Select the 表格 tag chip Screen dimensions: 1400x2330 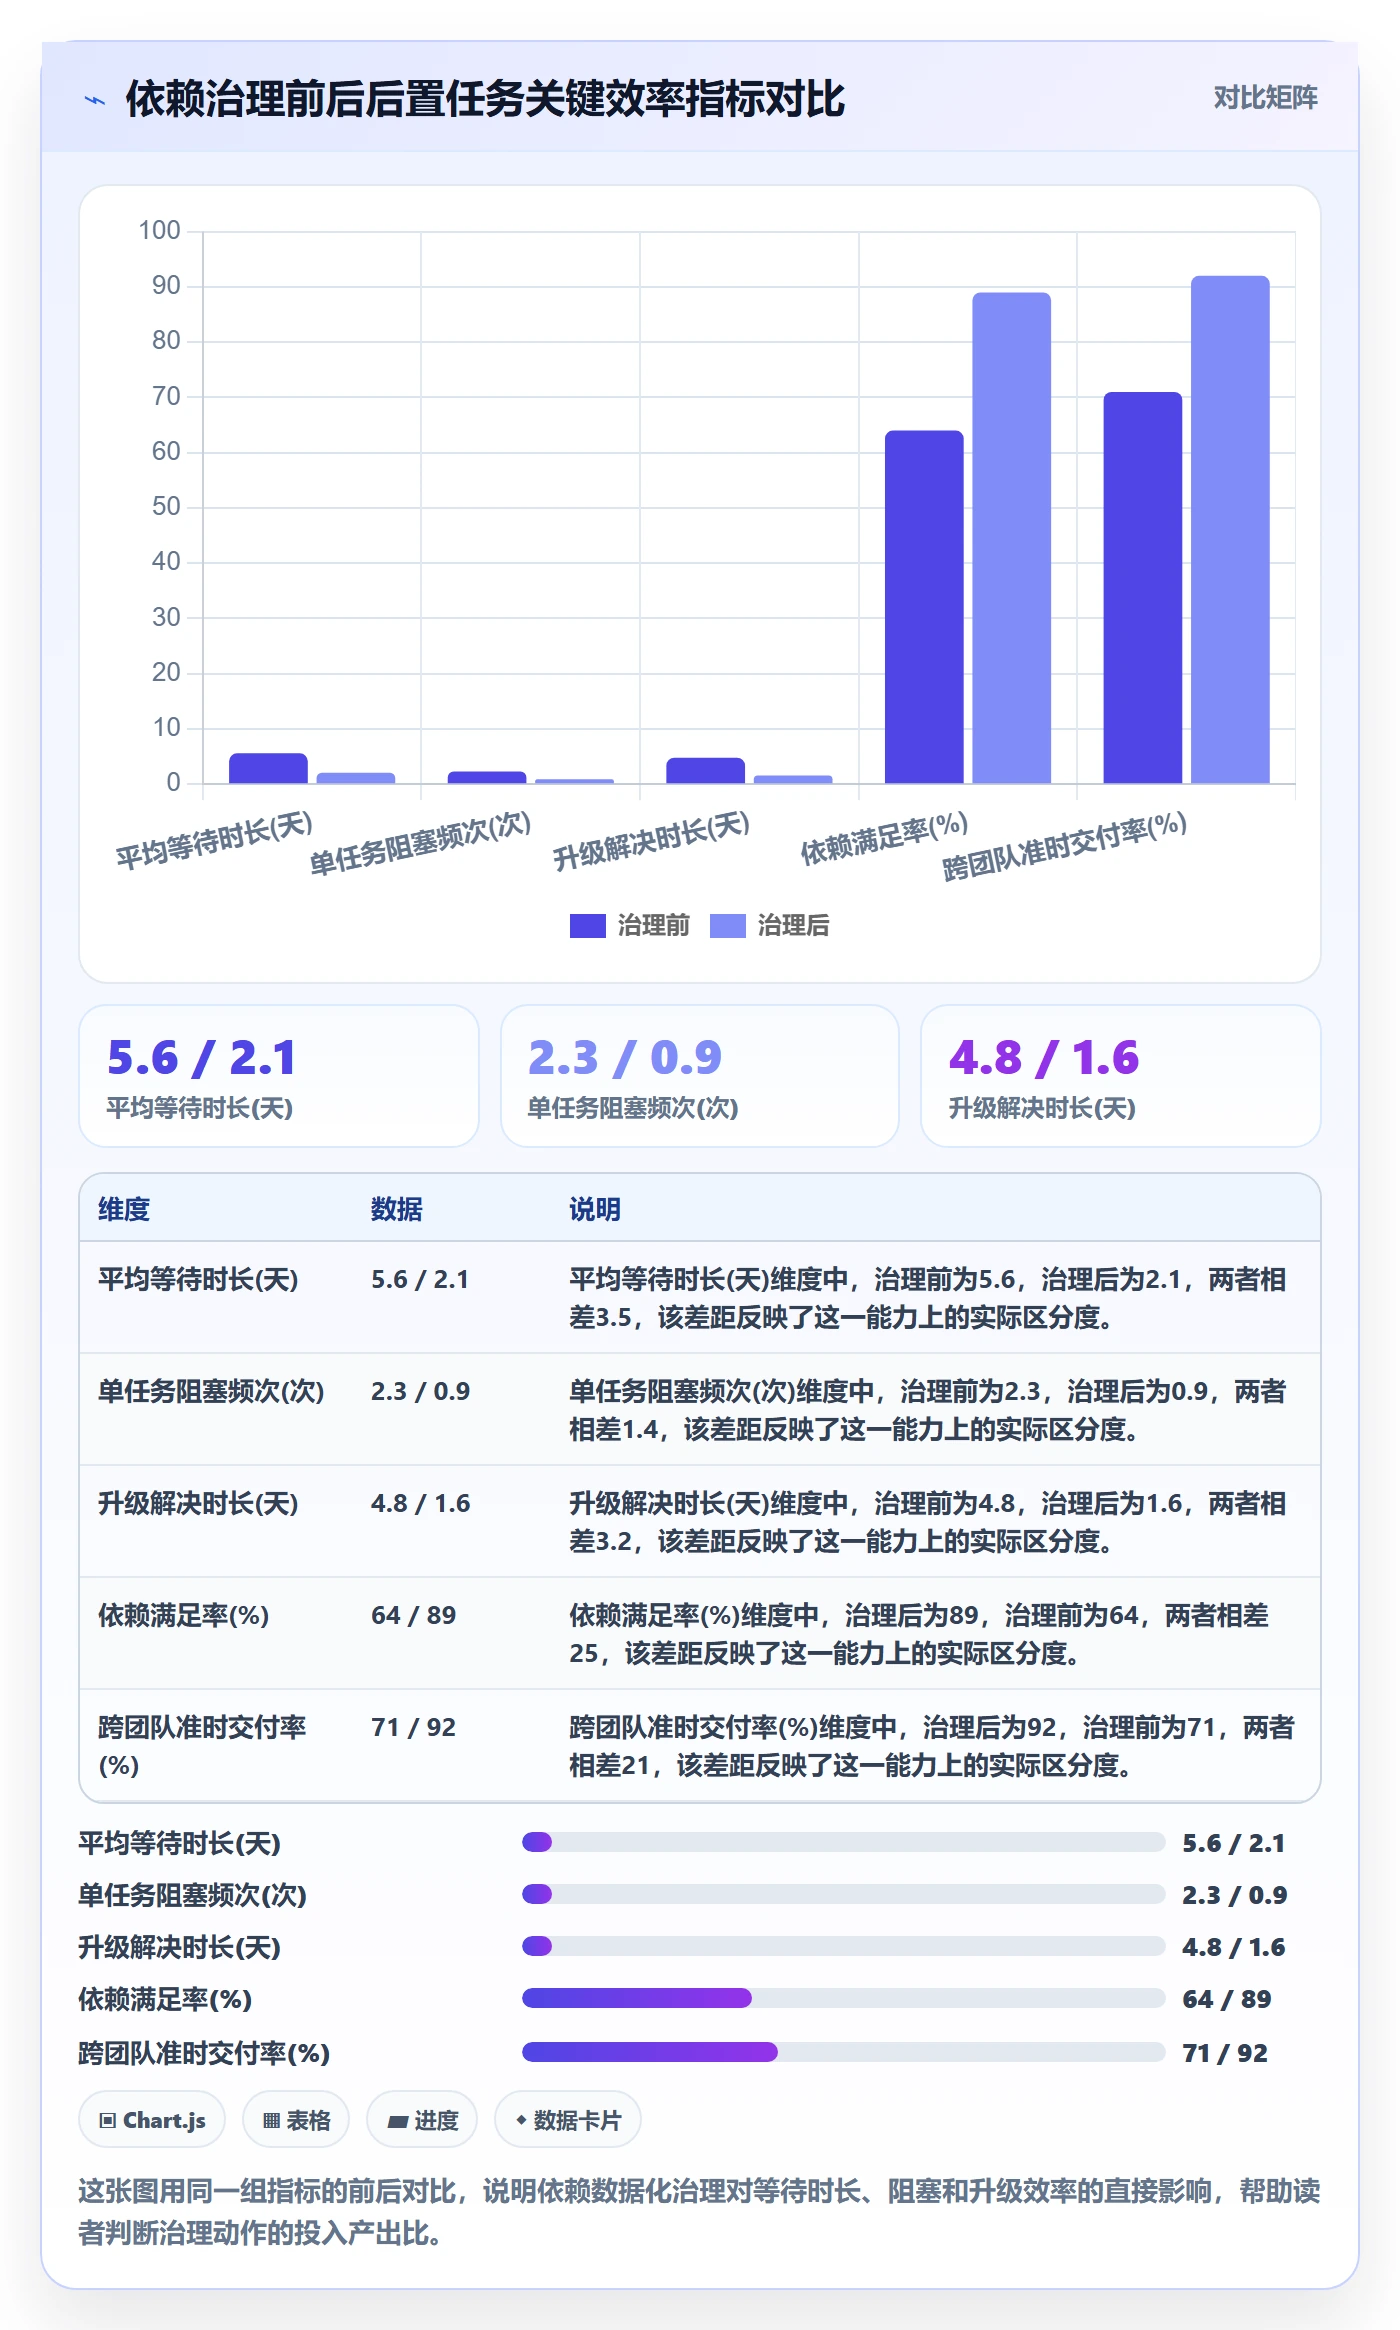click(296, 2120)
